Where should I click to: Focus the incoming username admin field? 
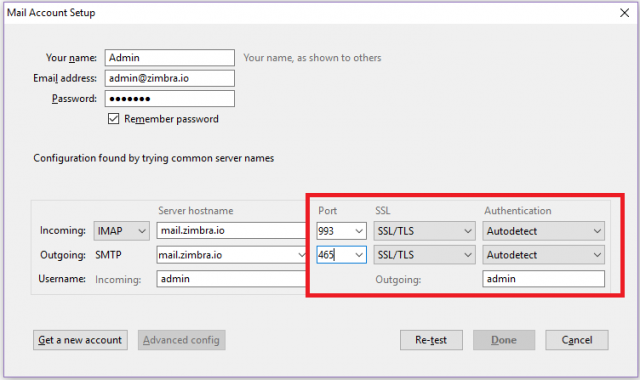coord(231,279)
